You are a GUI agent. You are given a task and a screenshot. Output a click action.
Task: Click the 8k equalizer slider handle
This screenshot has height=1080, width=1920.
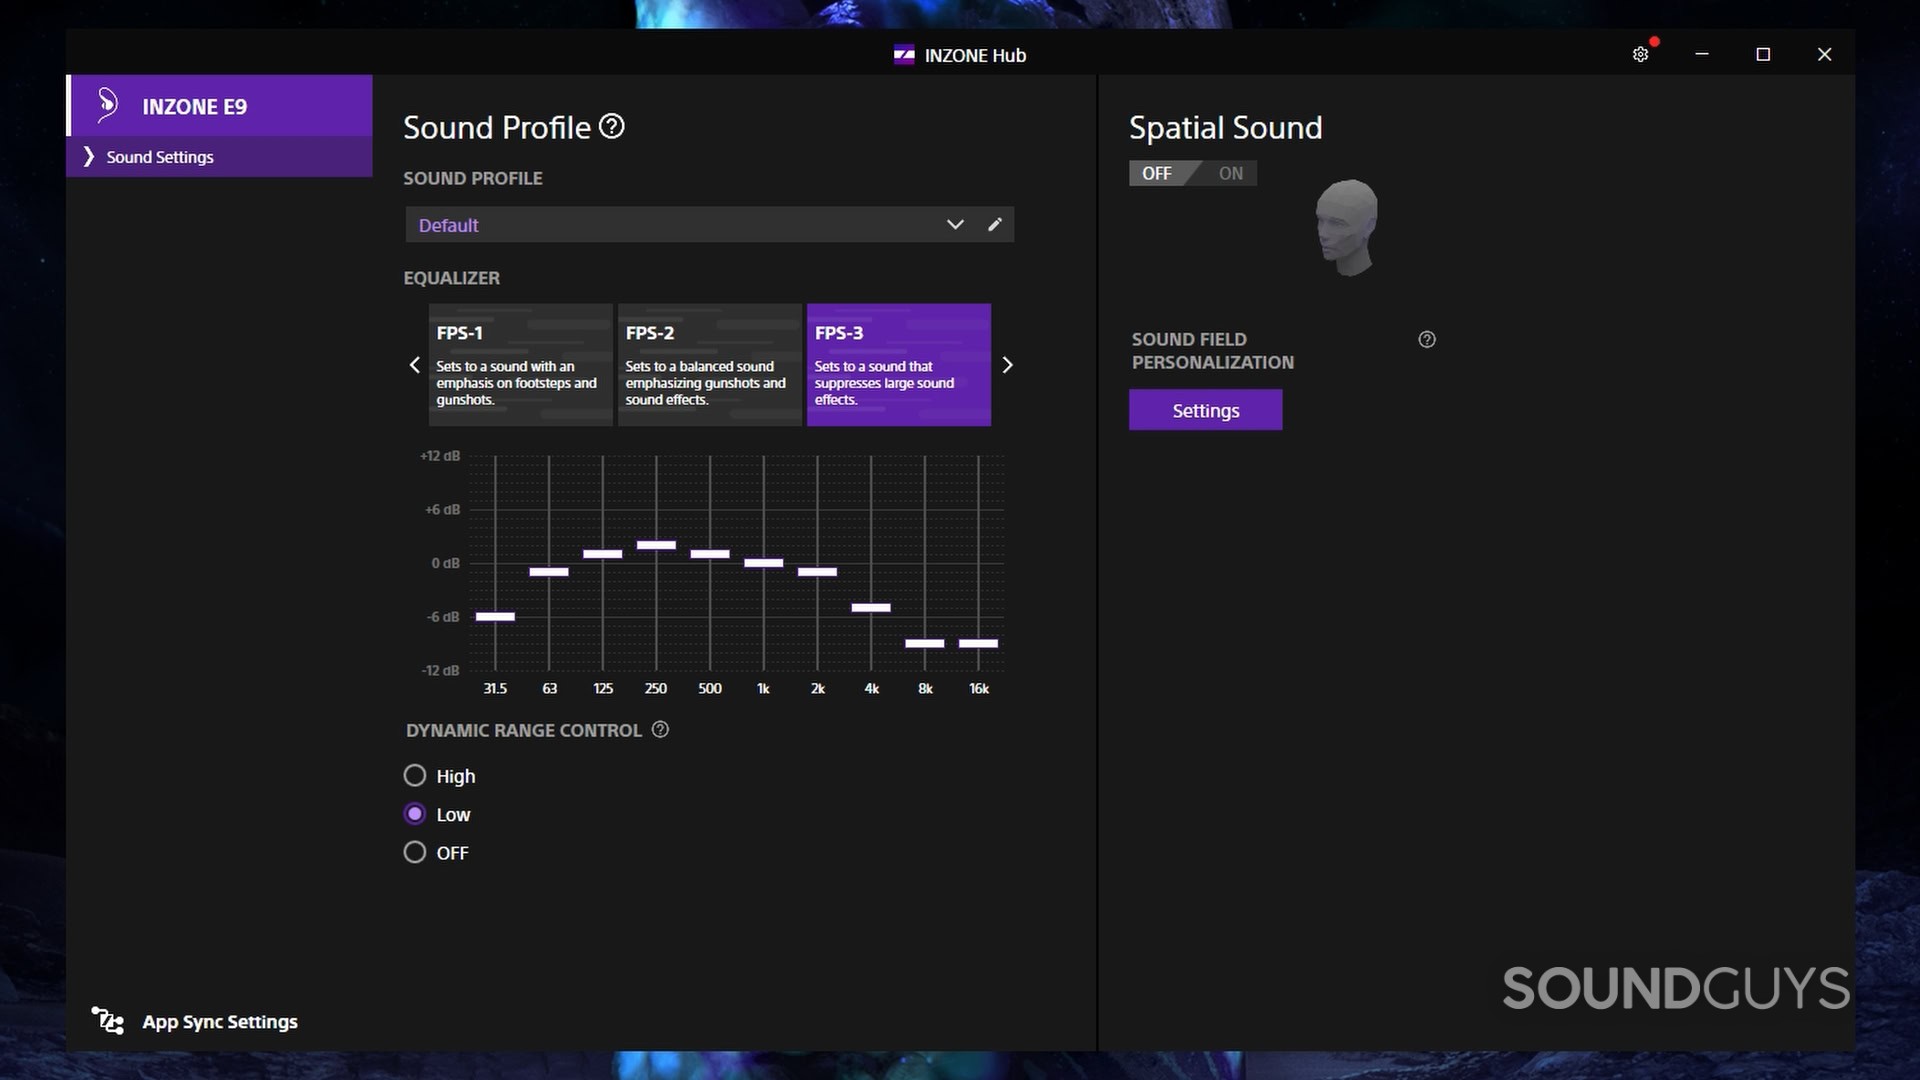tap(925, 643)
